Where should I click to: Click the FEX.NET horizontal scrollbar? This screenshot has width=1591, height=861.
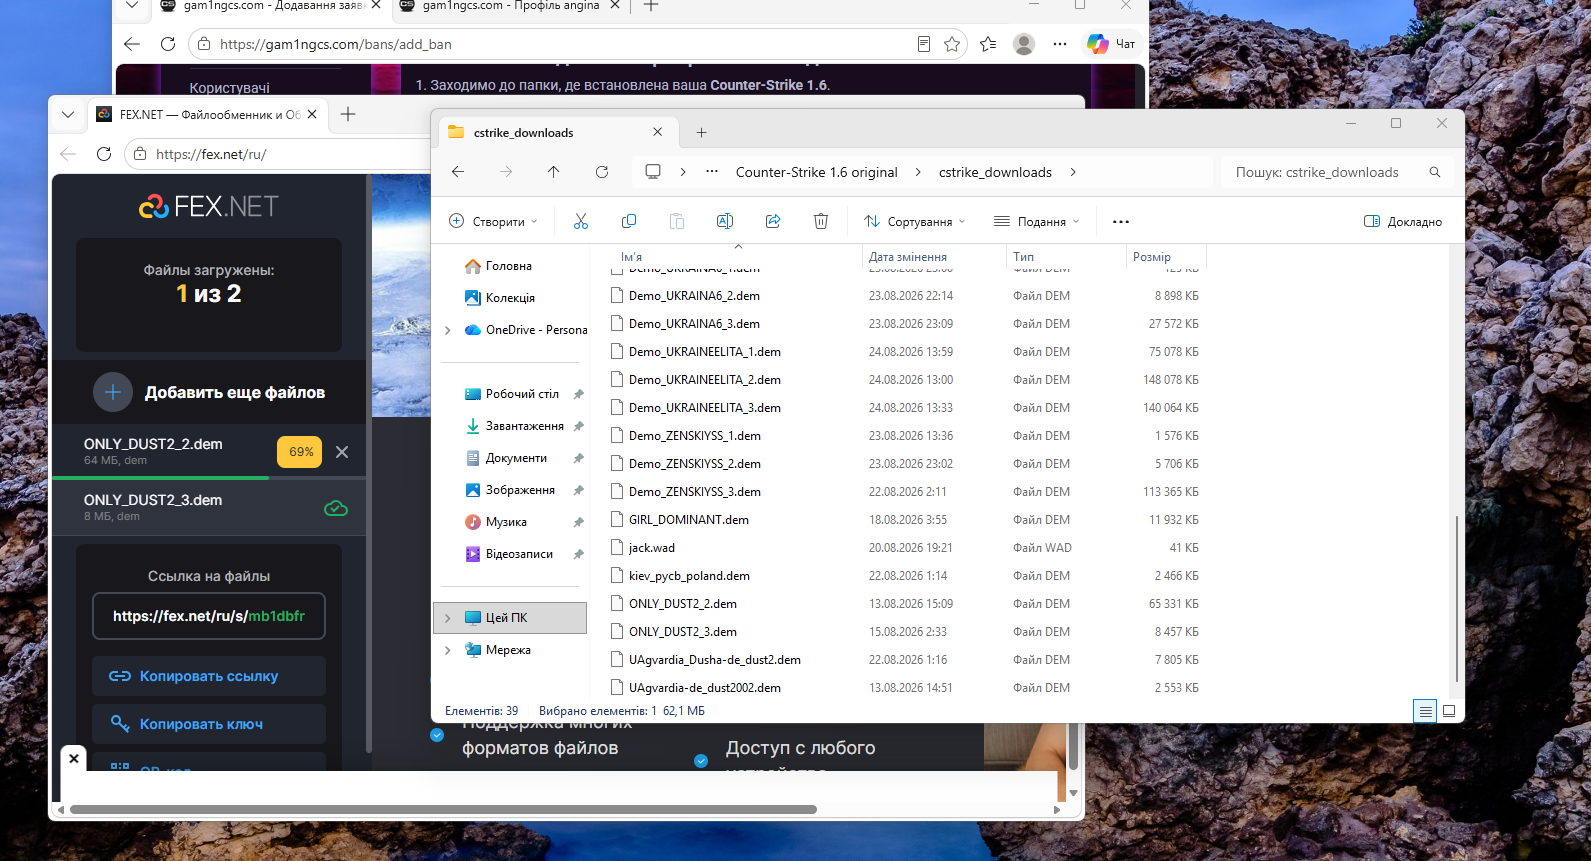click(x=443, y=809)
